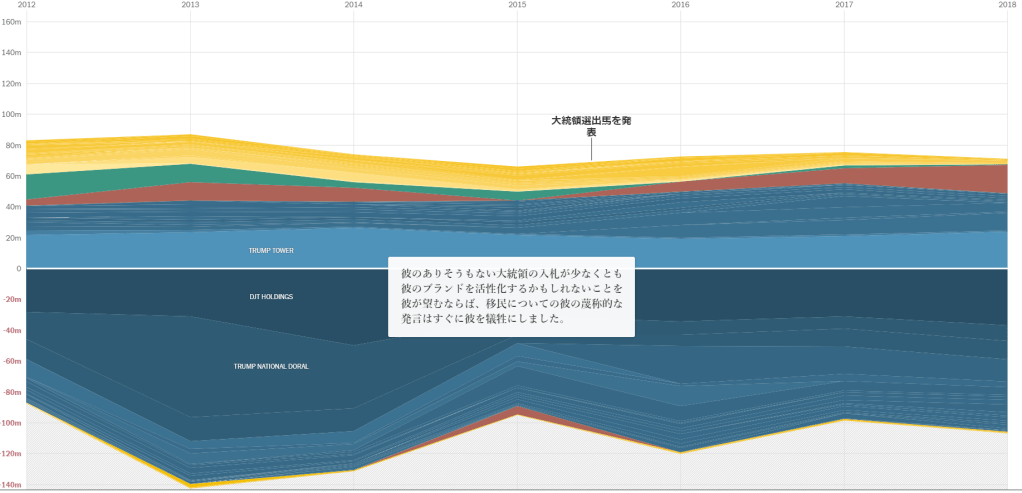
Task: Click the 0 baseline axis label
Action: 18,269
